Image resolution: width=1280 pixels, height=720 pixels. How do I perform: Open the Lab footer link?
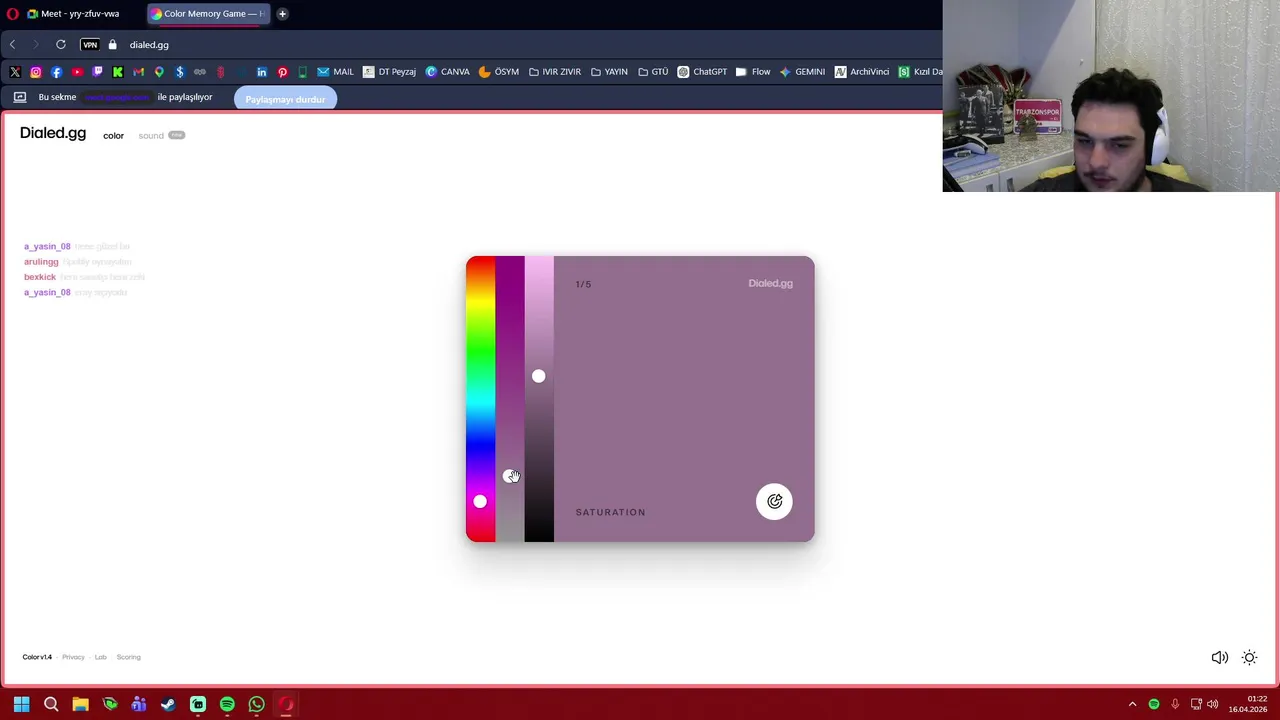click(x=100, y=657)
